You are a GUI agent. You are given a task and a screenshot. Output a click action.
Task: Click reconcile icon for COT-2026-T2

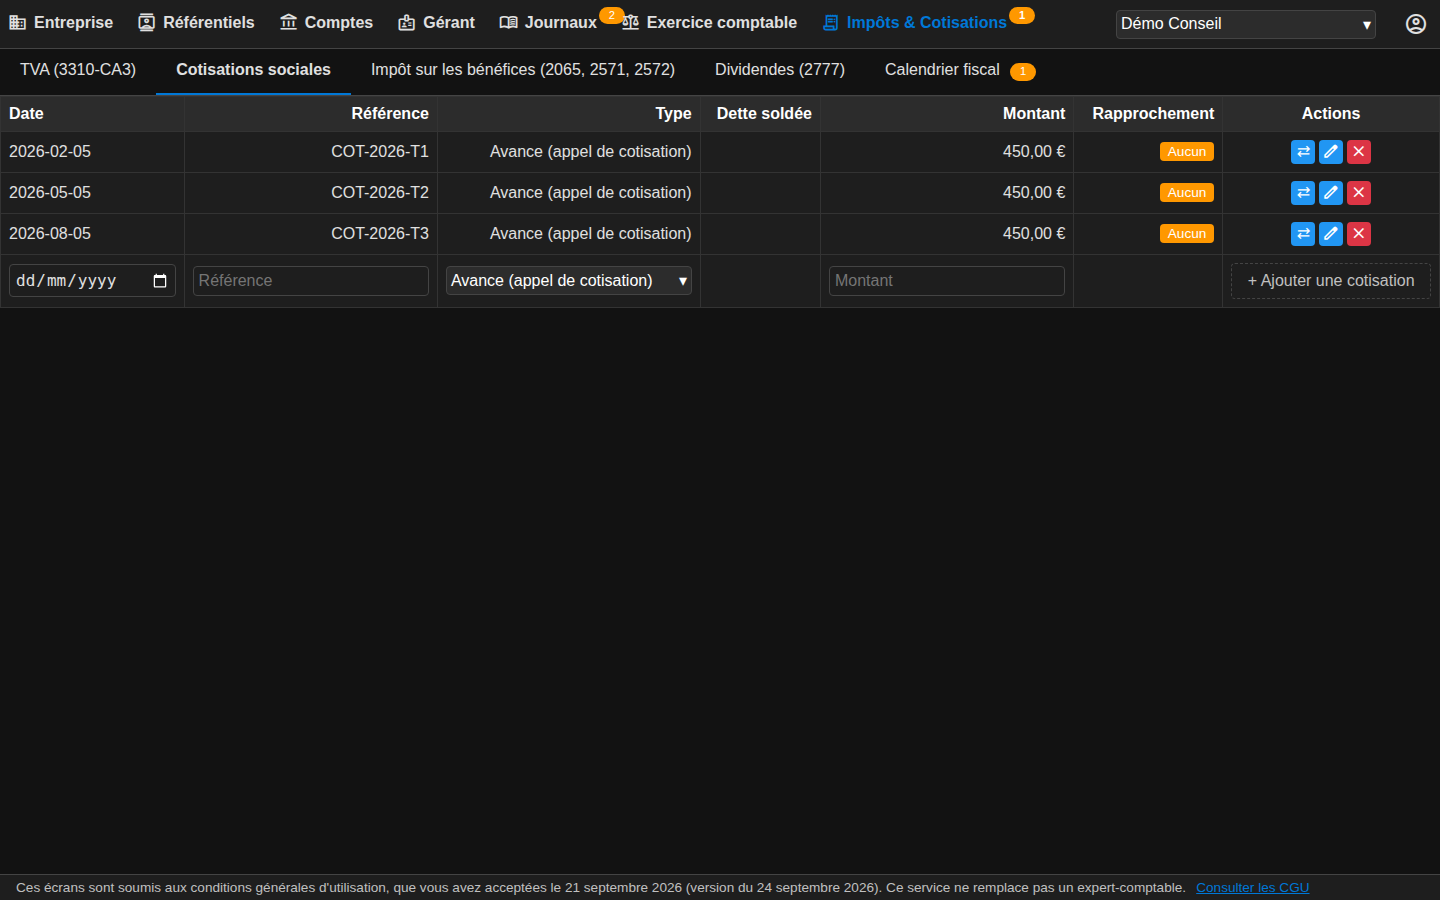(x=1303, y=193)
